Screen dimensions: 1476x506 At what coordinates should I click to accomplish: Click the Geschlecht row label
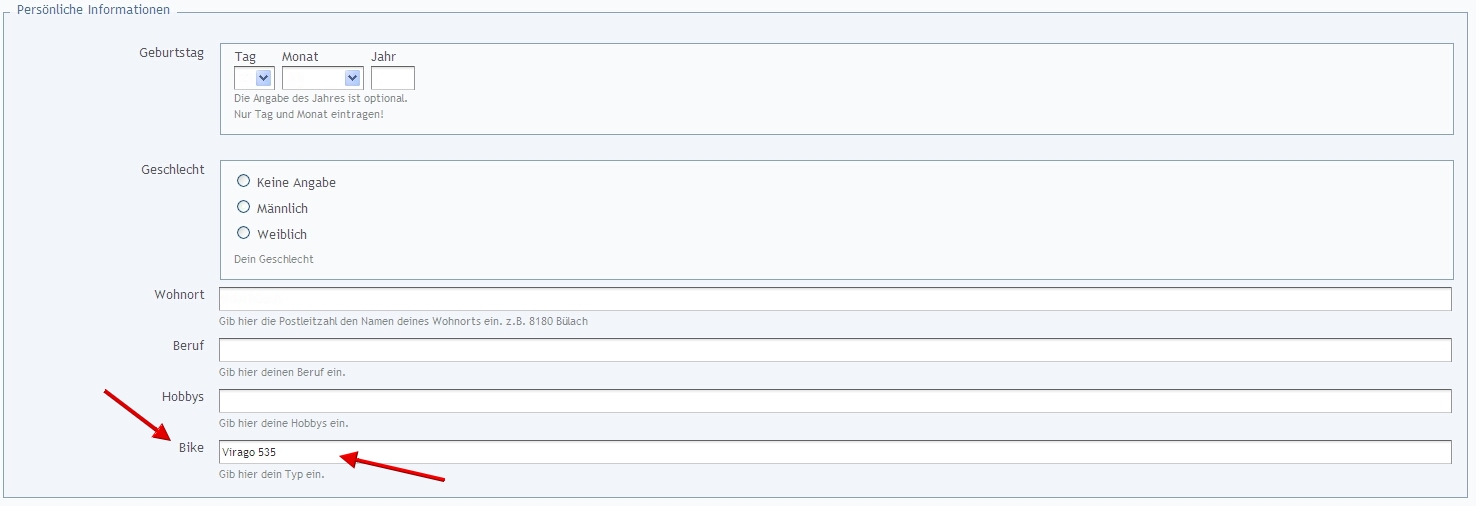tap(172, 170)
